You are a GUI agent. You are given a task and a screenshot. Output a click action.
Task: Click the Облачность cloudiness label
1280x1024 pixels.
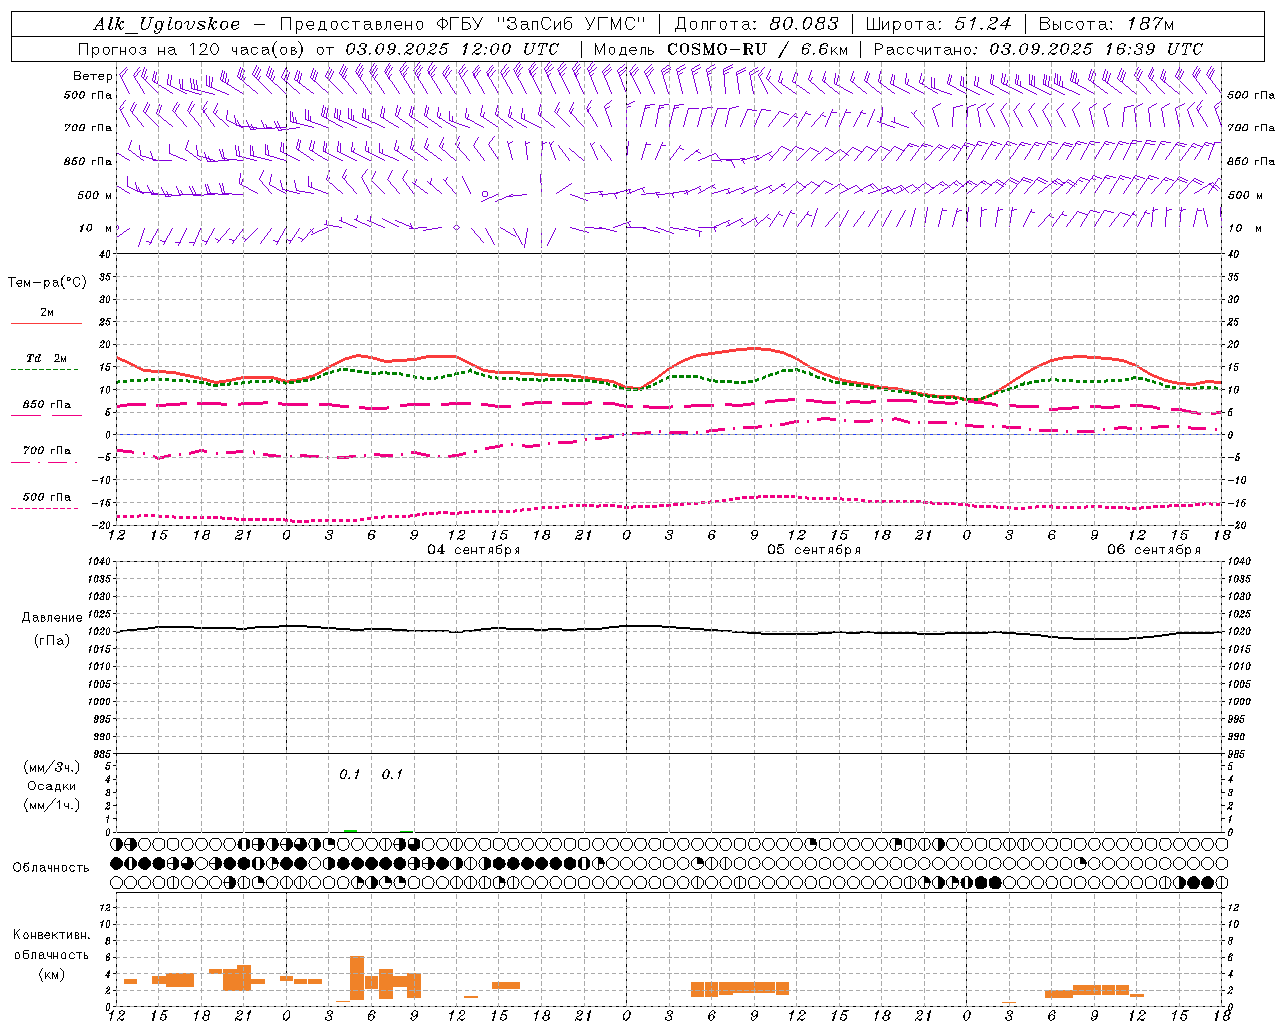pos(51,867)
